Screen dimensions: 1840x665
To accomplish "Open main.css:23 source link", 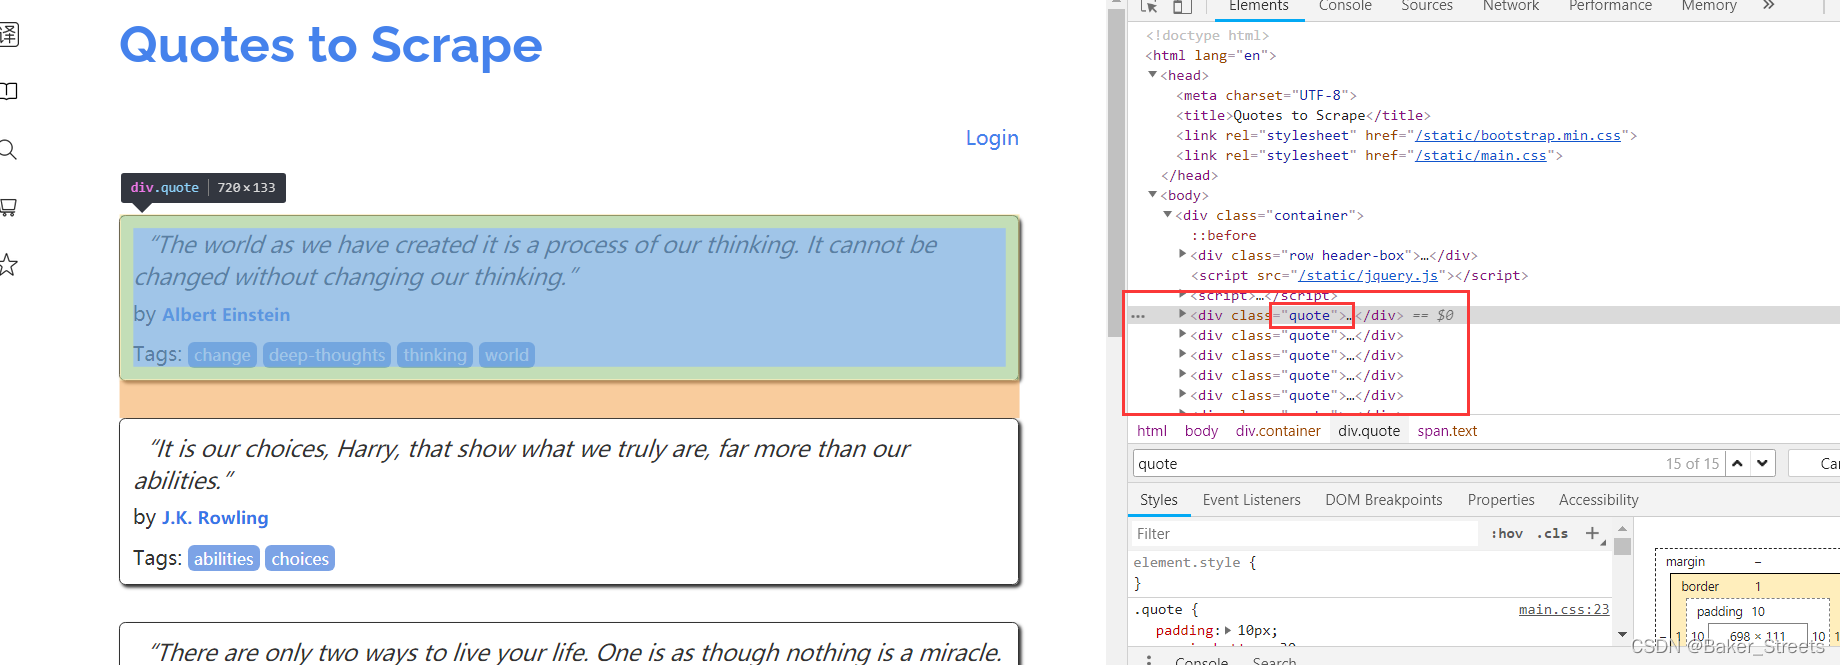I will 1564,609.
